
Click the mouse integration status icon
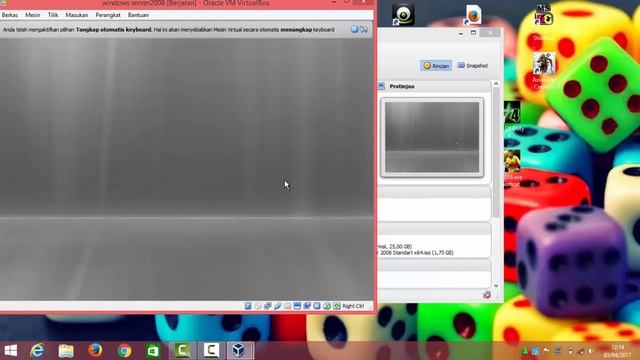click(327, 306)
